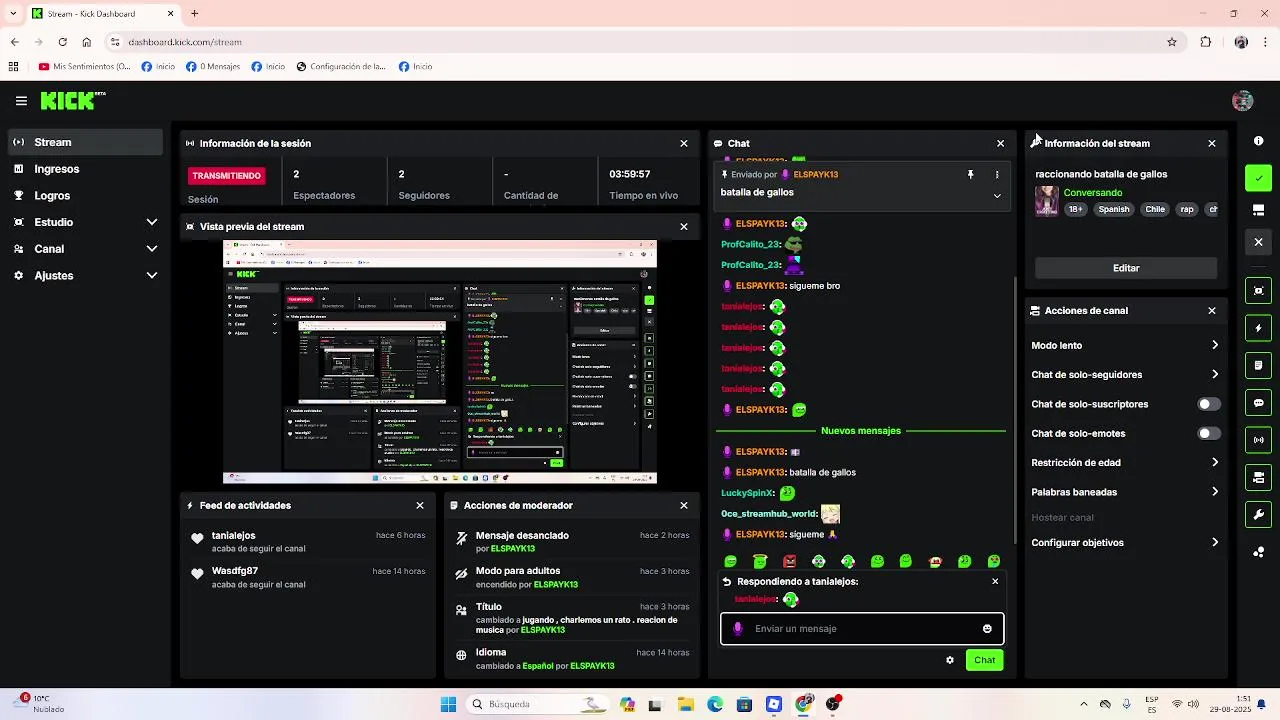
Task: Open the three-dot menu on the pinned message
Action: pos(996,174)
